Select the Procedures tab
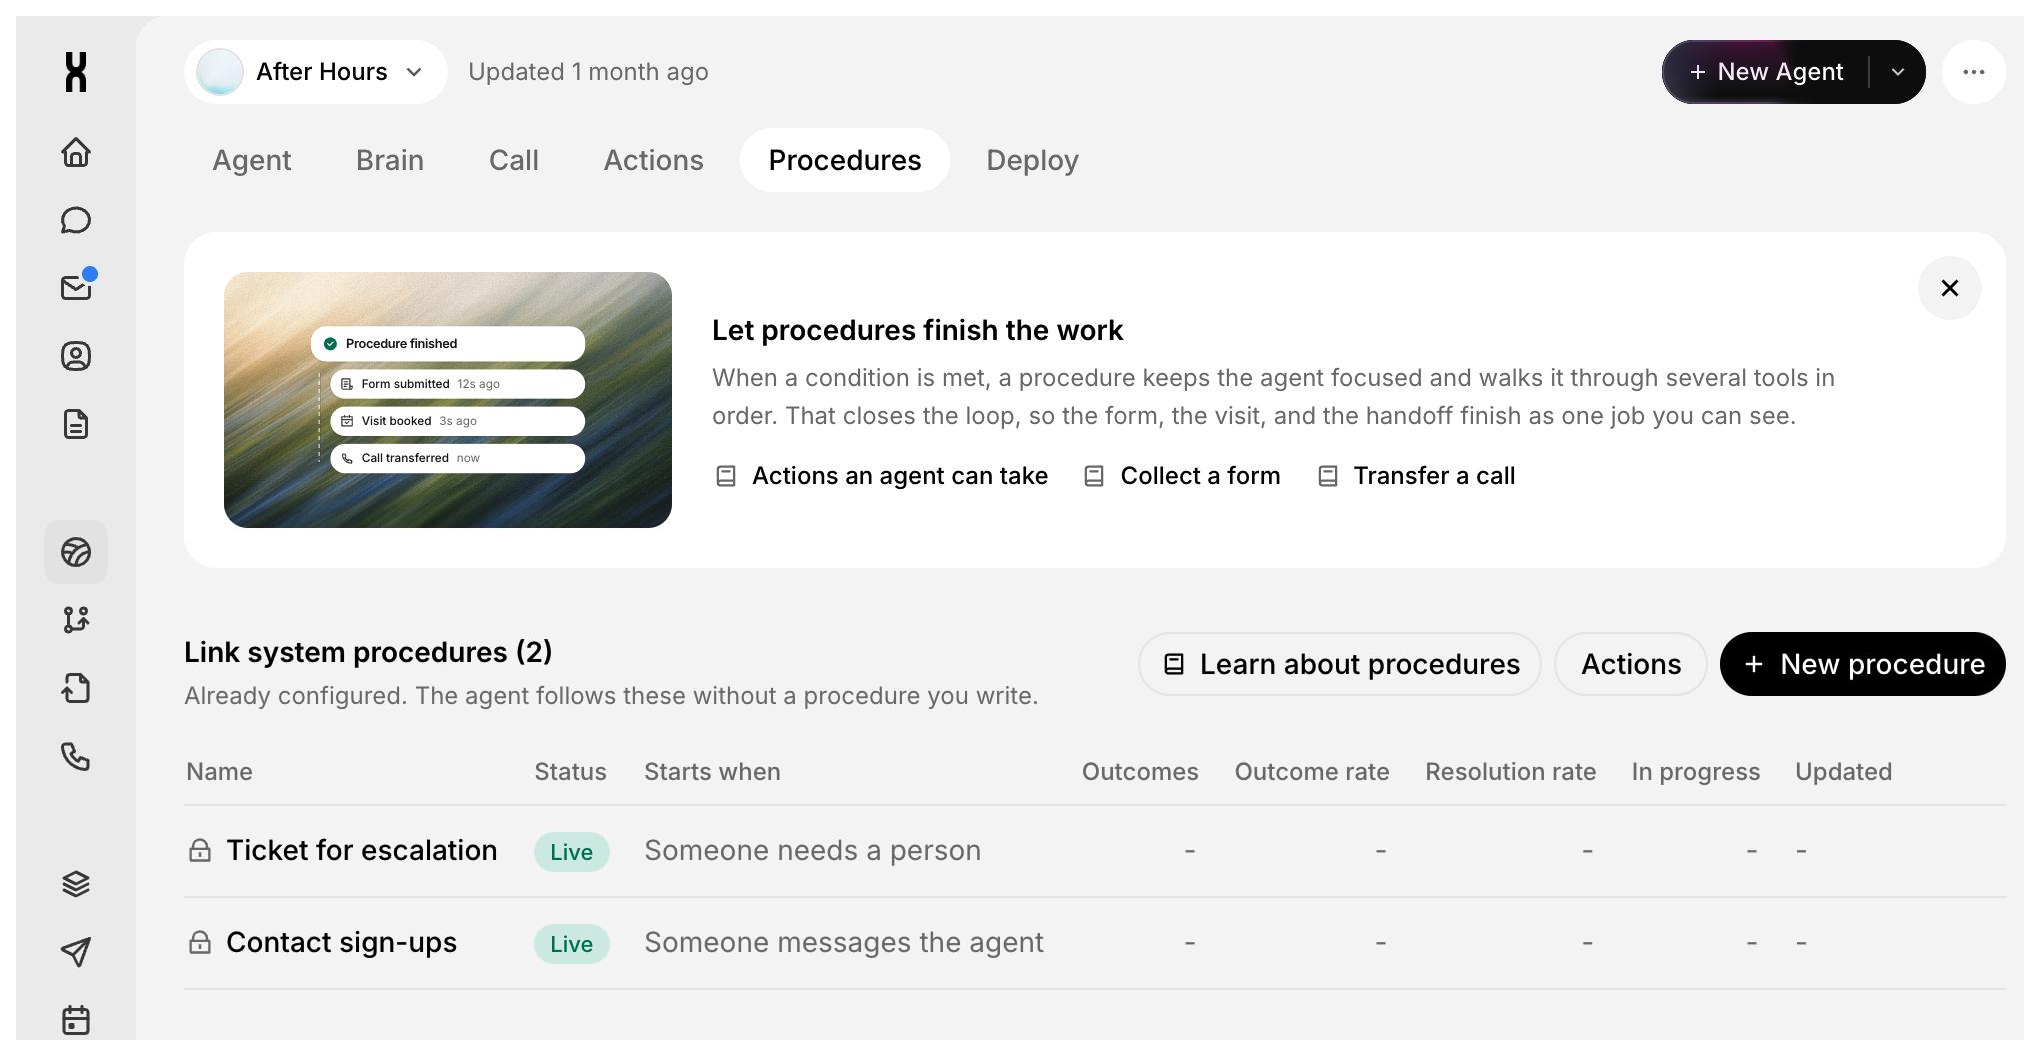Screen dimensions: 2024x1040 click(845, 160)
